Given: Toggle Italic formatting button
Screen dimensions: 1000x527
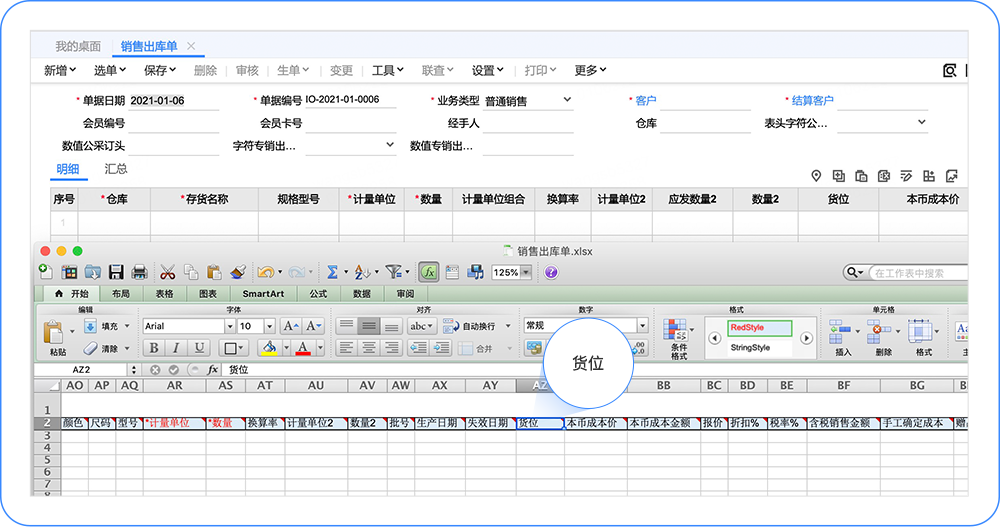Looking at the screenshot, I should tap(177, 348).
